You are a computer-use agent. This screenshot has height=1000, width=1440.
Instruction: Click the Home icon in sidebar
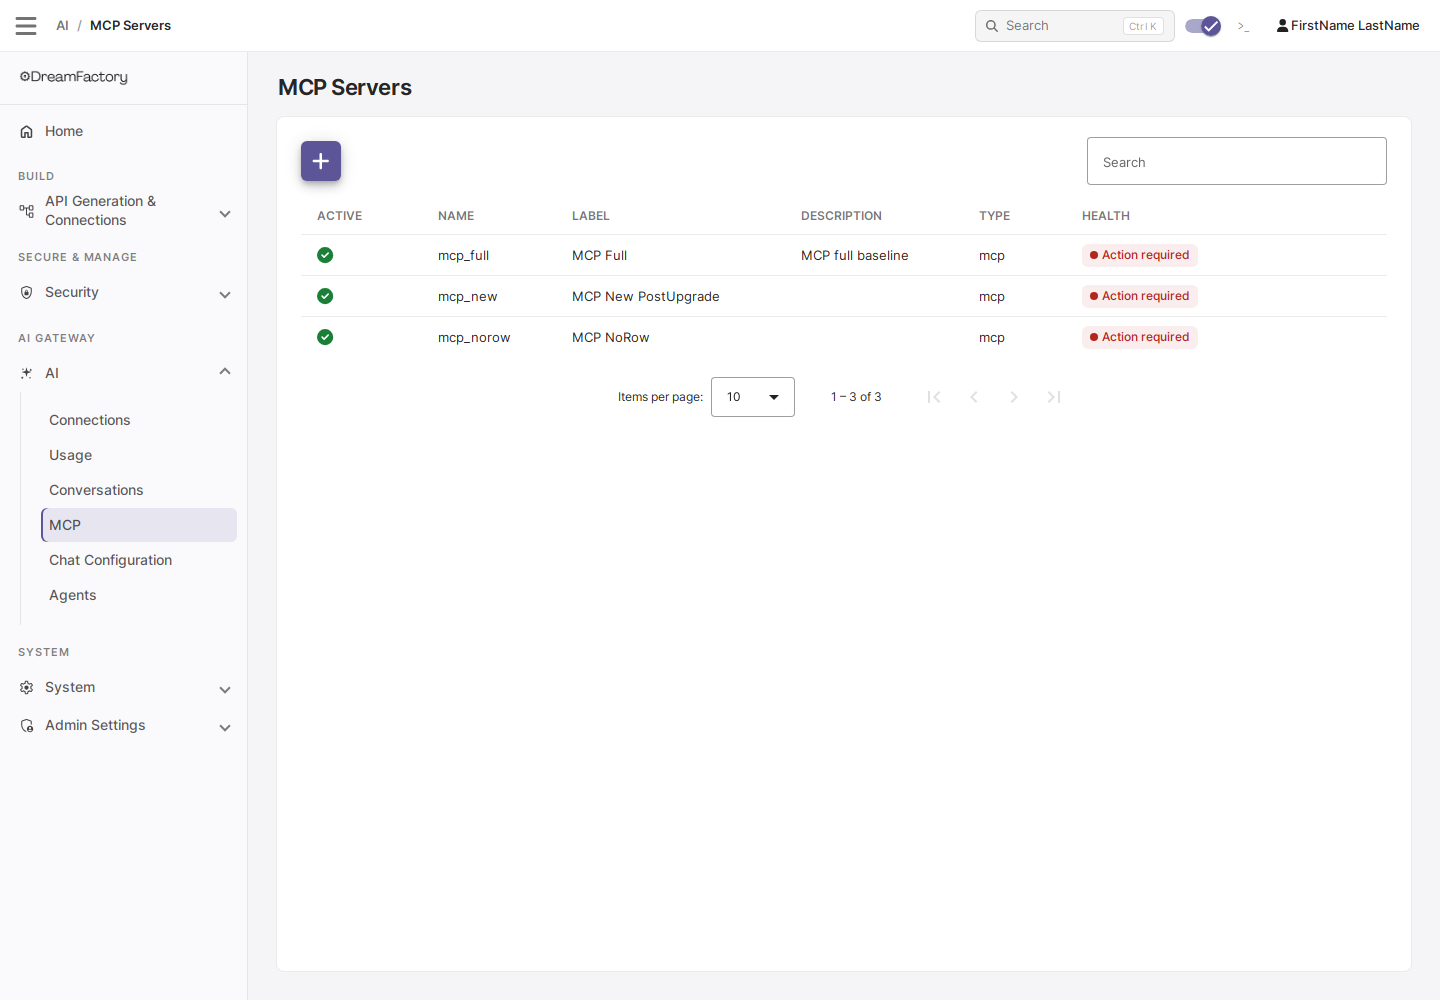[27, 132]
